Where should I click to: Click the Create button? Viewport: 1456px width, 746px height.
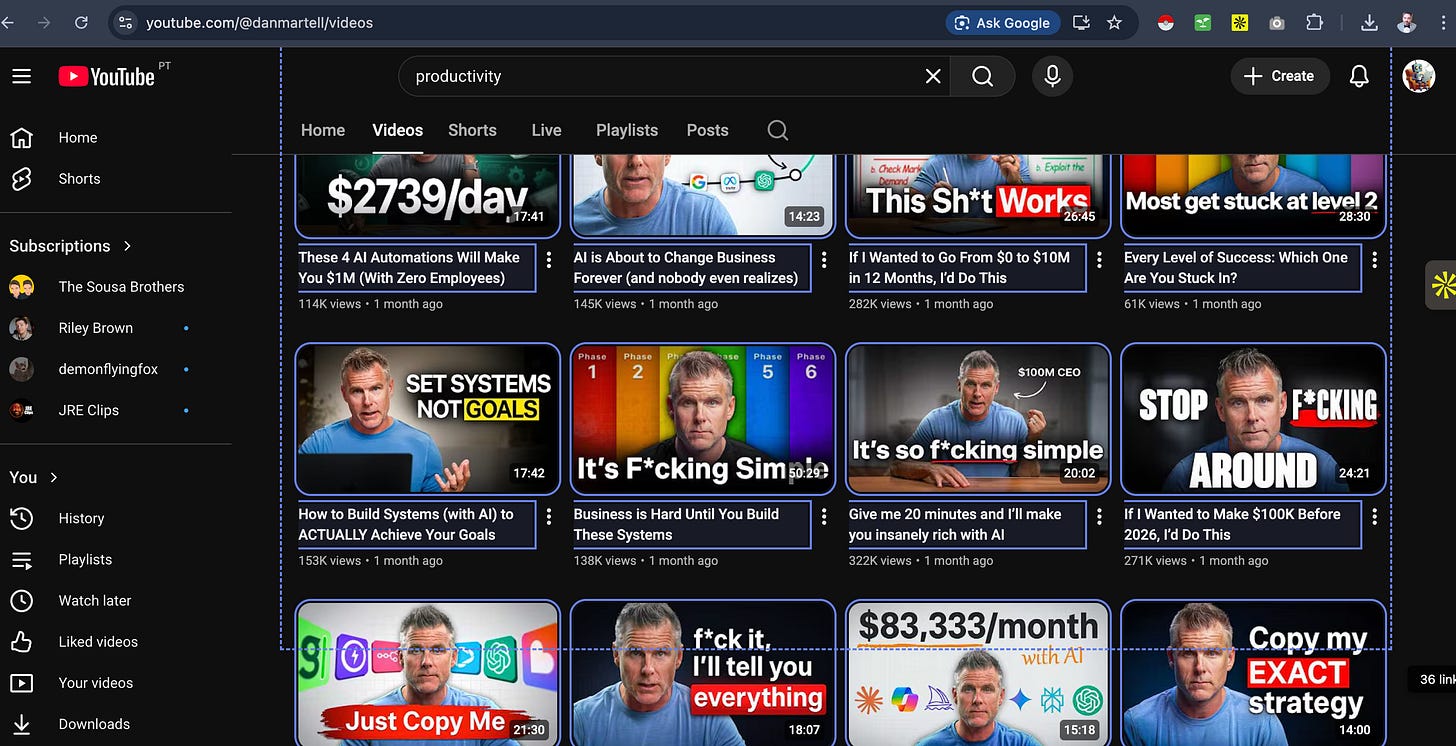1279,76
